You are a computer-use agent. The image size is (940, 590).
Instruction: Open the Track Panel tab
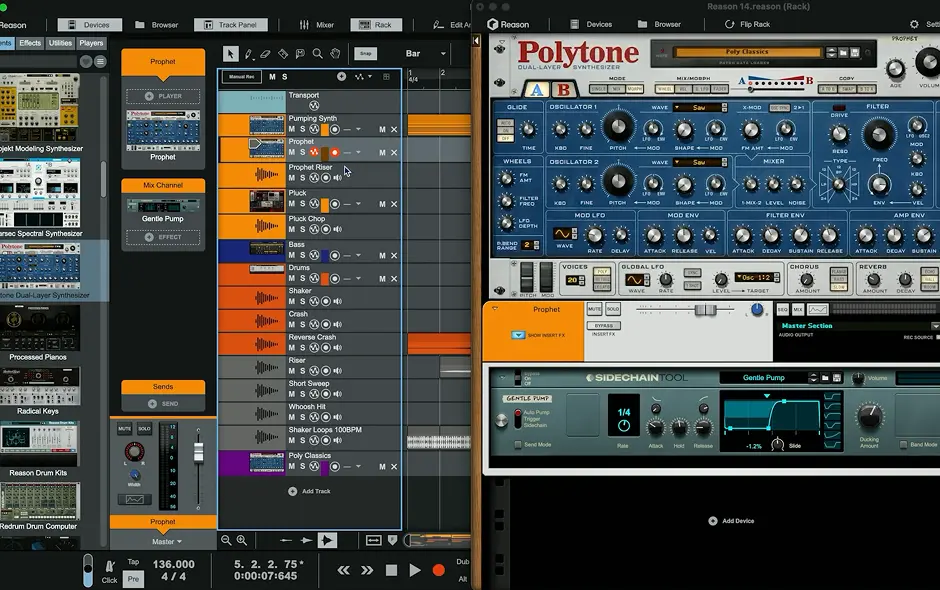[230, 25]
